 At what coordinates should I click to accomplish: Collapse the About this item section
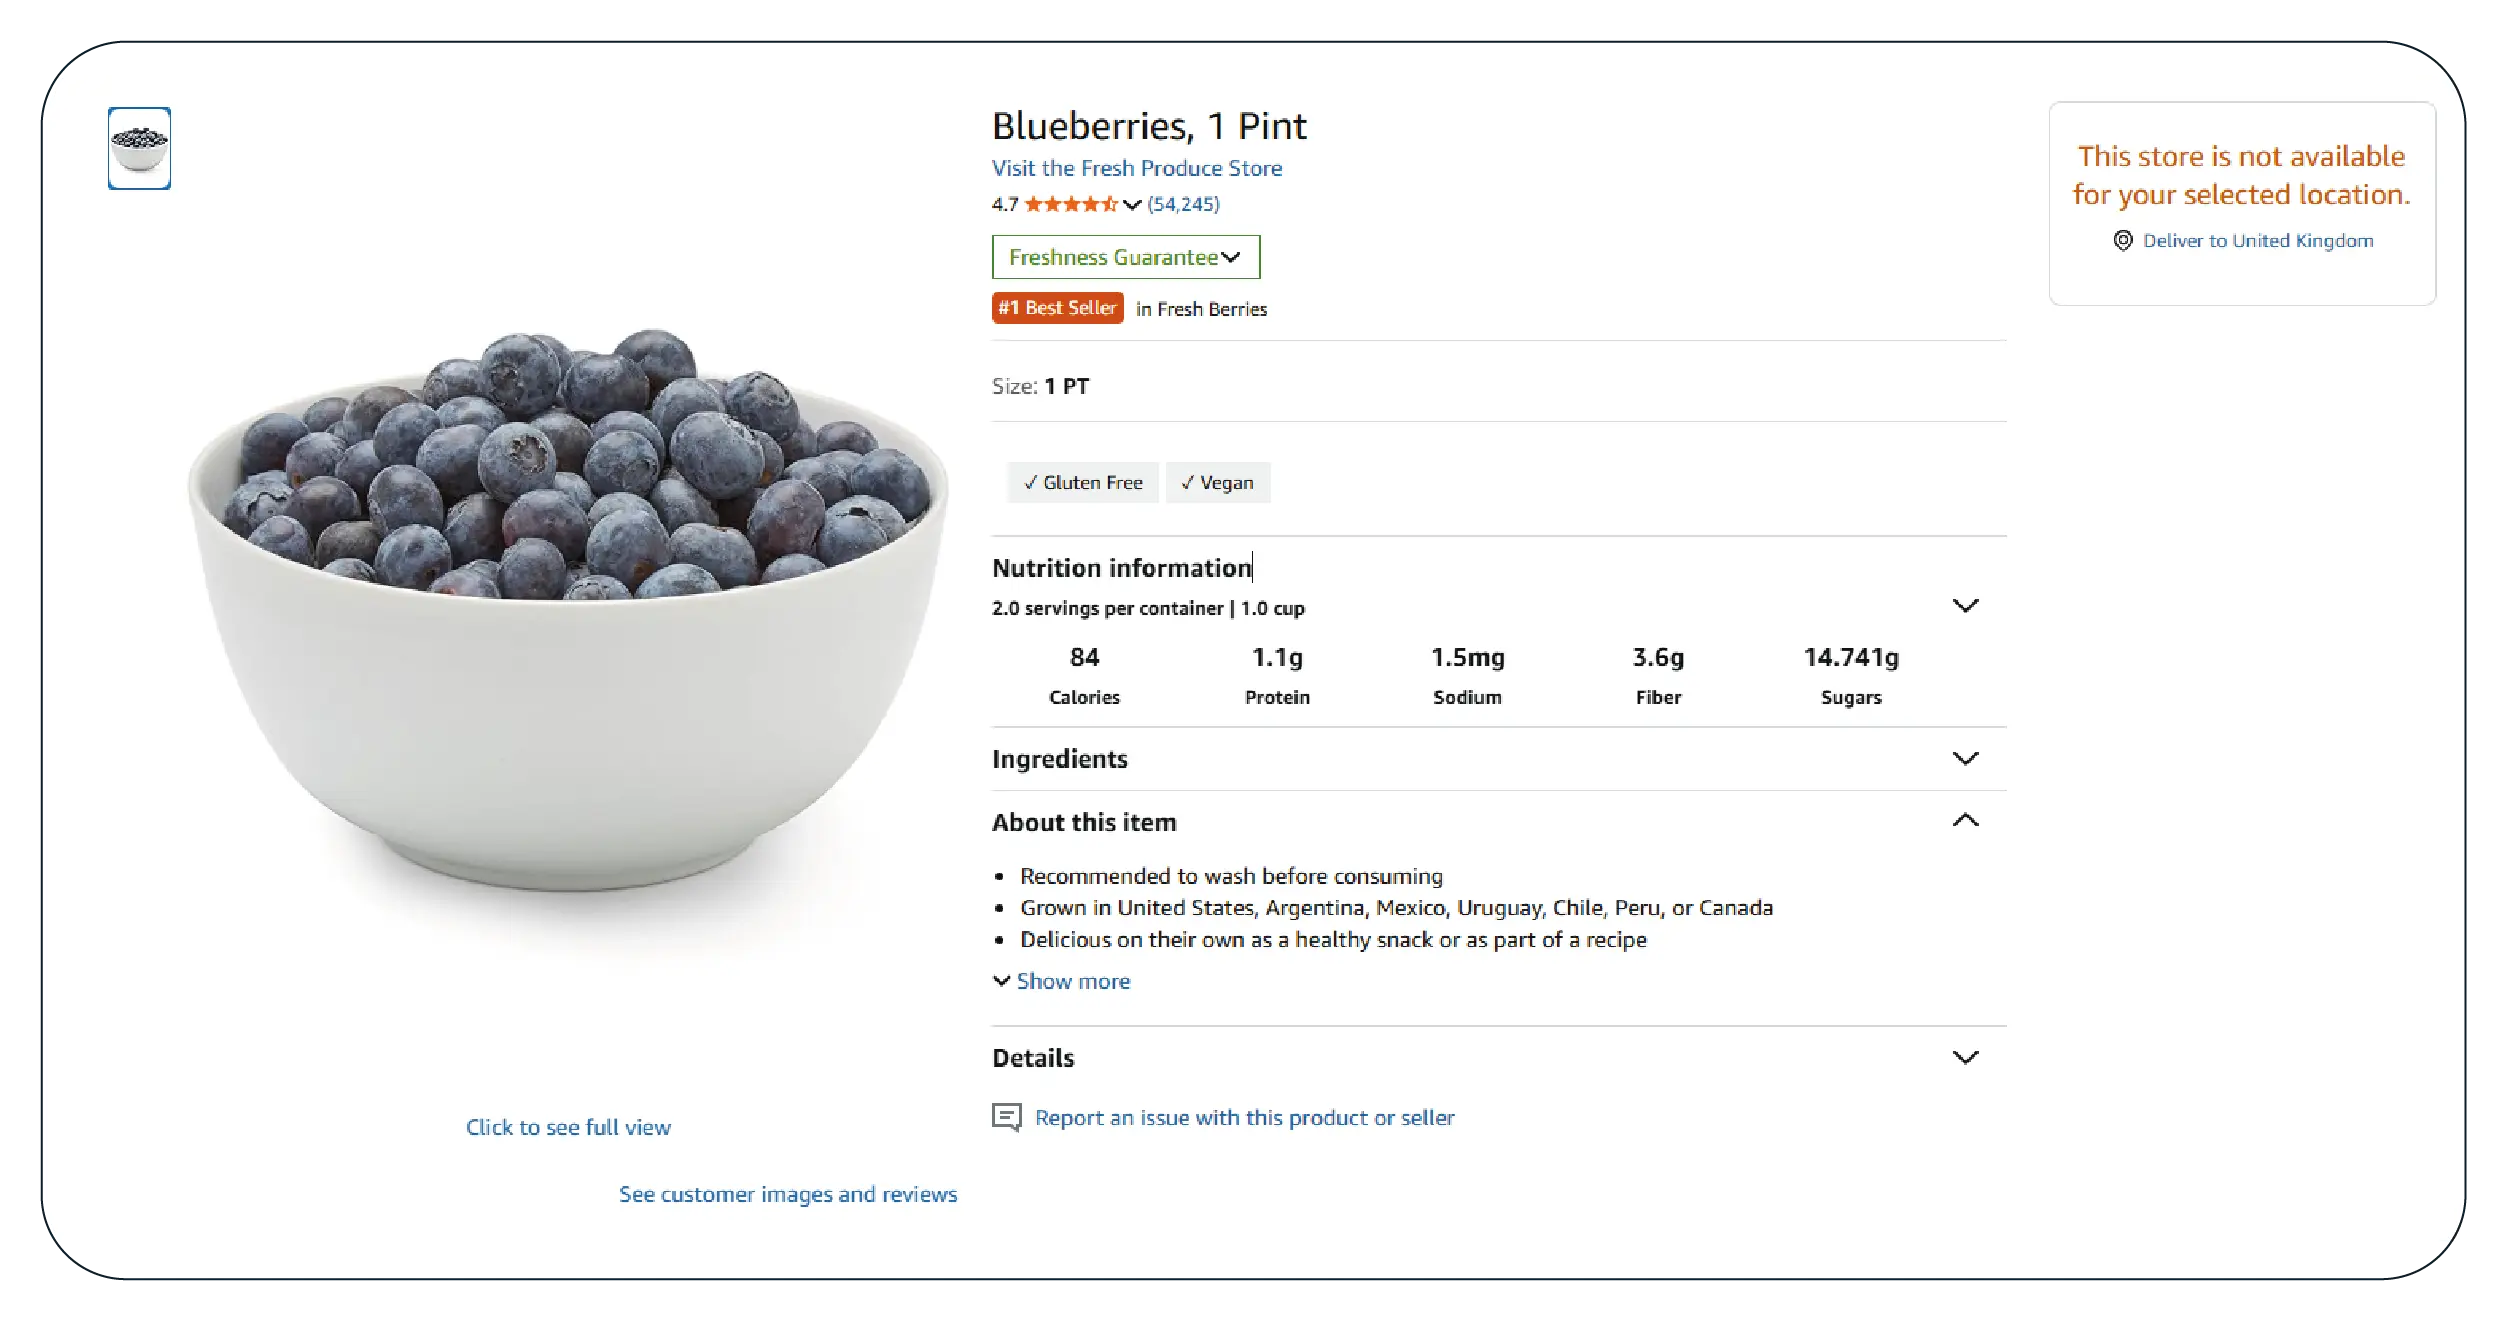pyautogui.click(x=1965, y=821)
